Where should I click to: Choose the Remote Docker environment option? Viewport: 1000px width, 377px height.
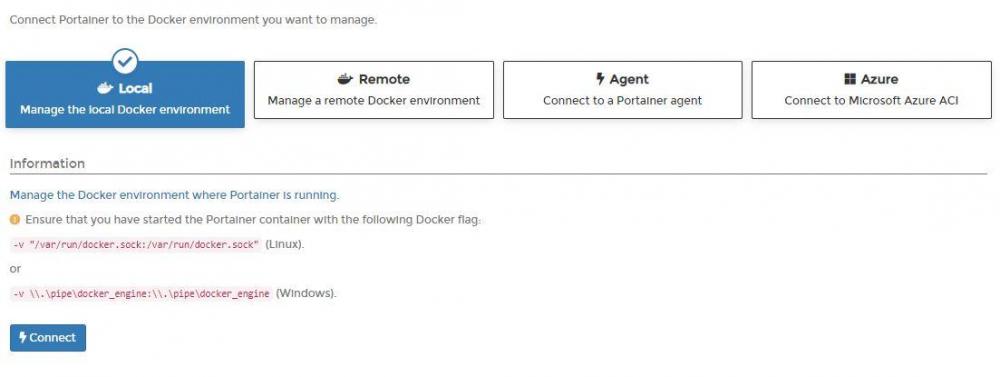374,90
